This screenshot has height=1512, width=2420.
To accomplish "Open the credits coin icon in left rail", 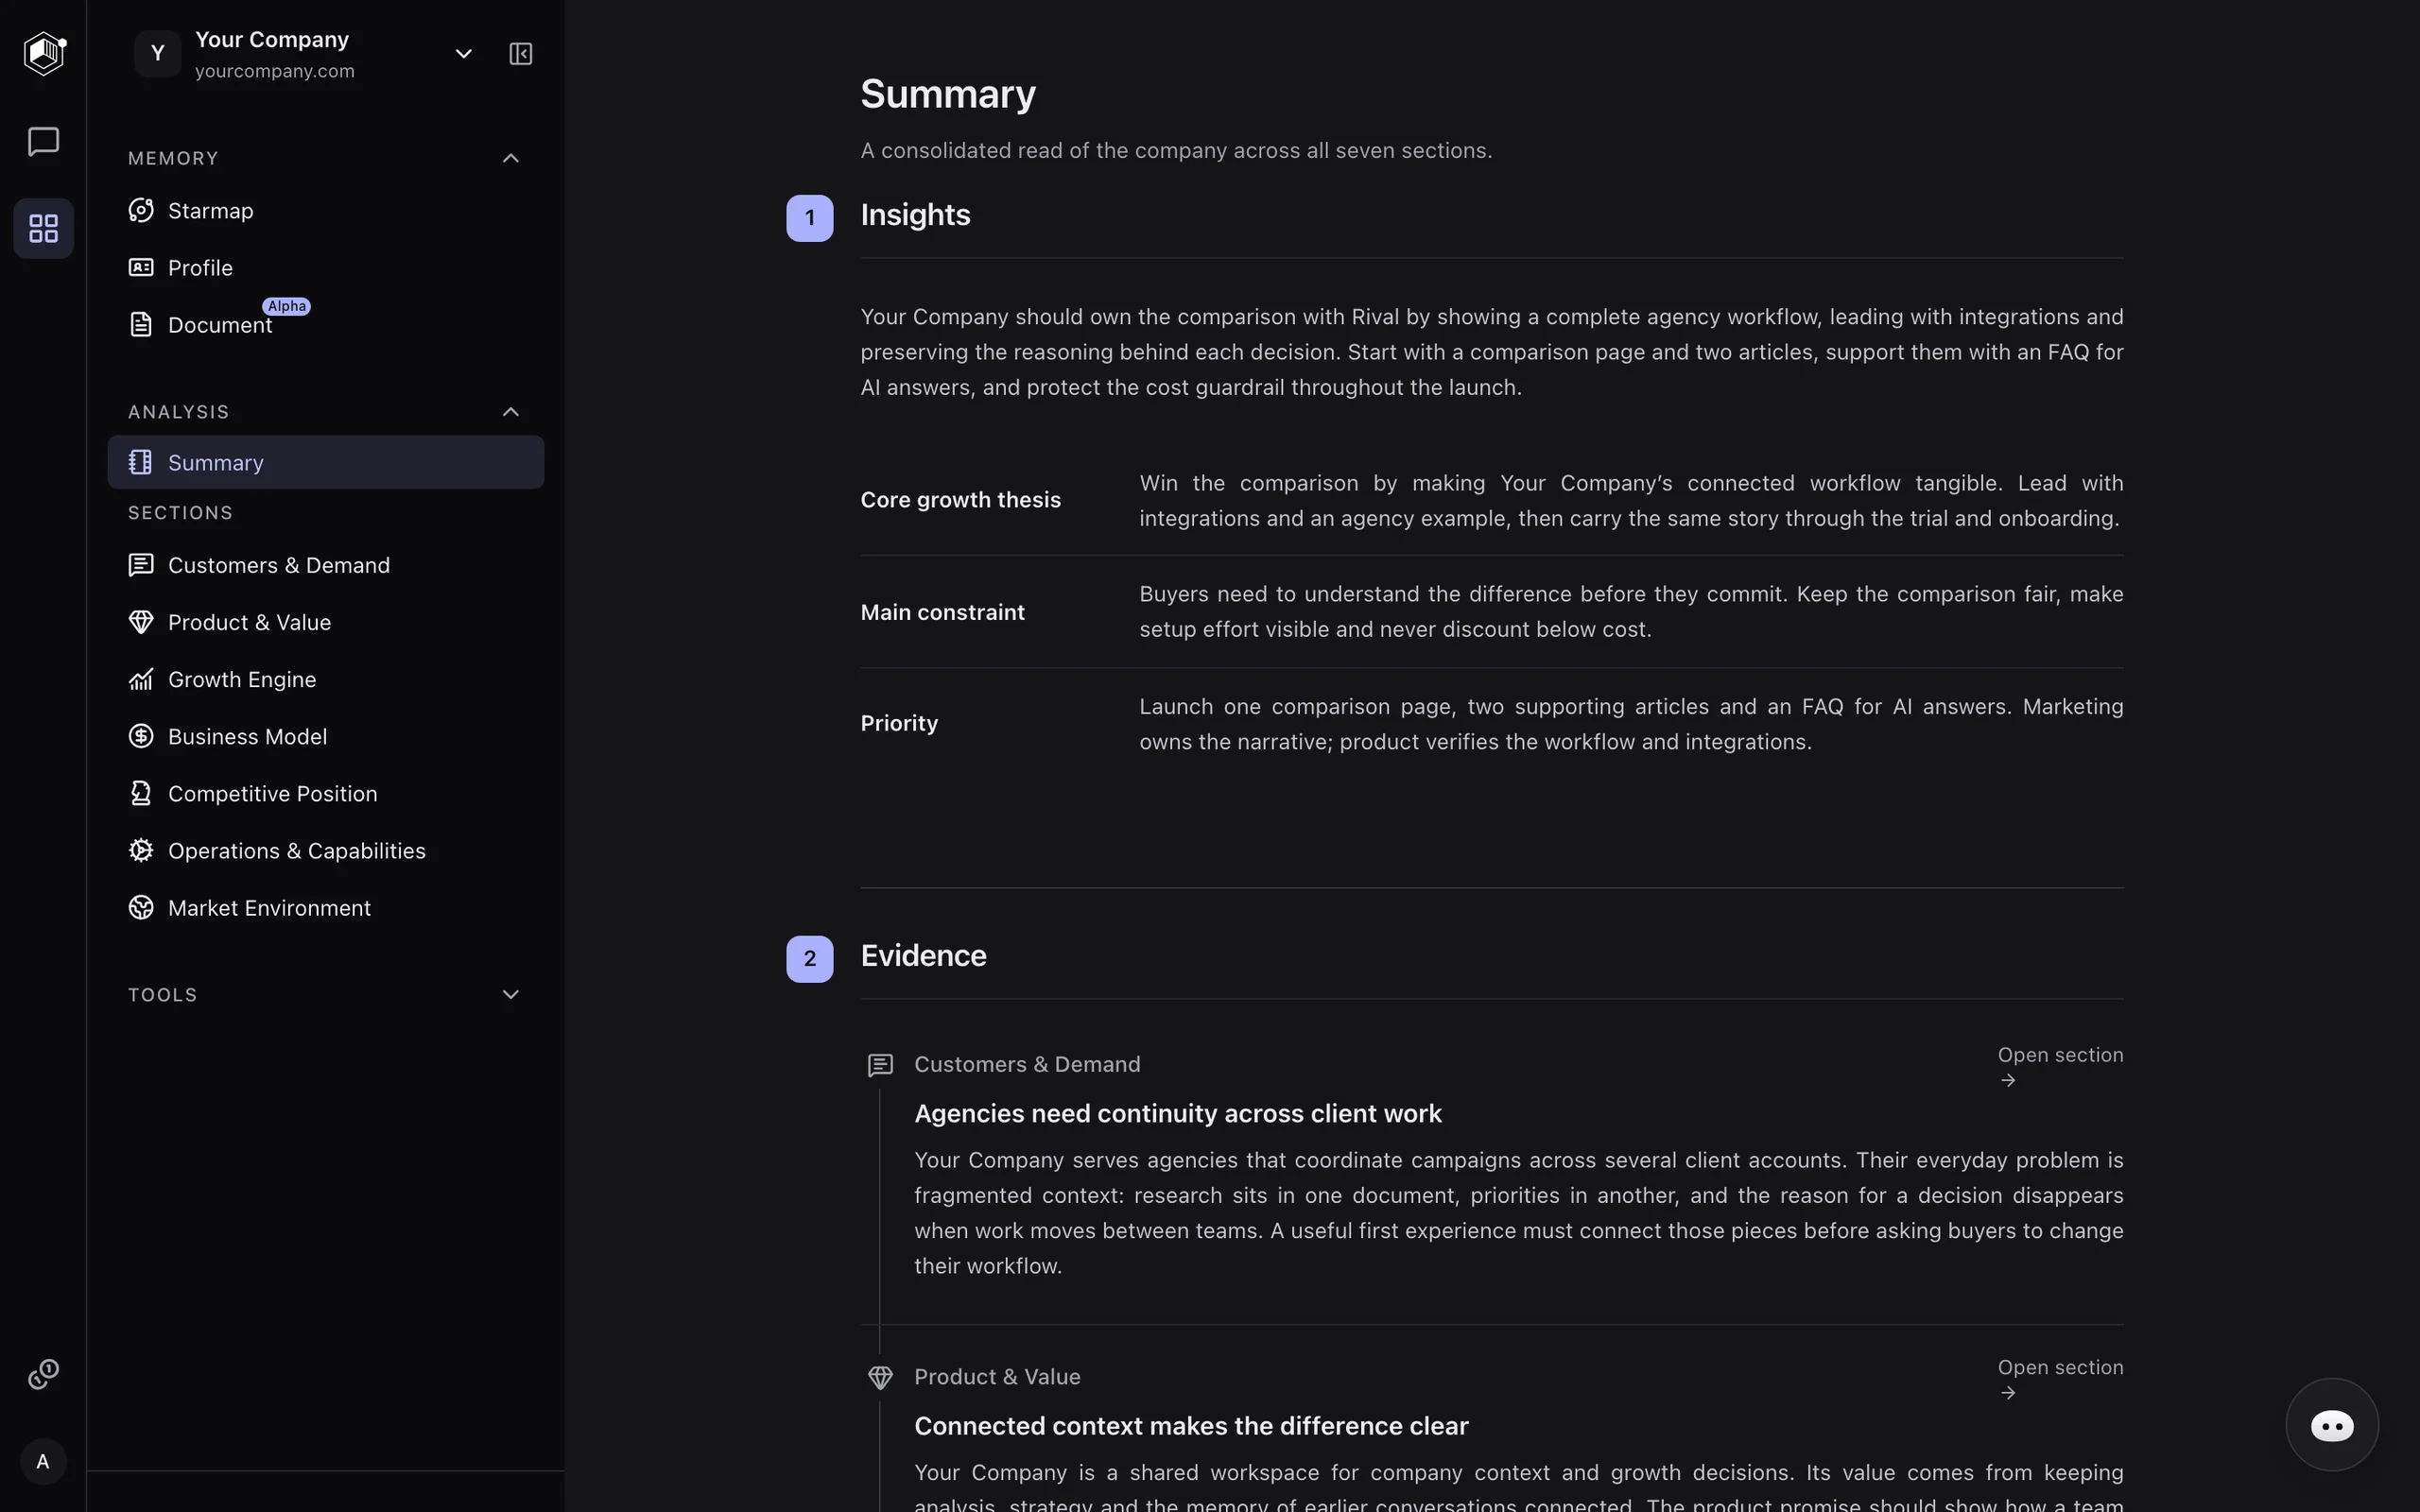I will (x=43, y=1374).
